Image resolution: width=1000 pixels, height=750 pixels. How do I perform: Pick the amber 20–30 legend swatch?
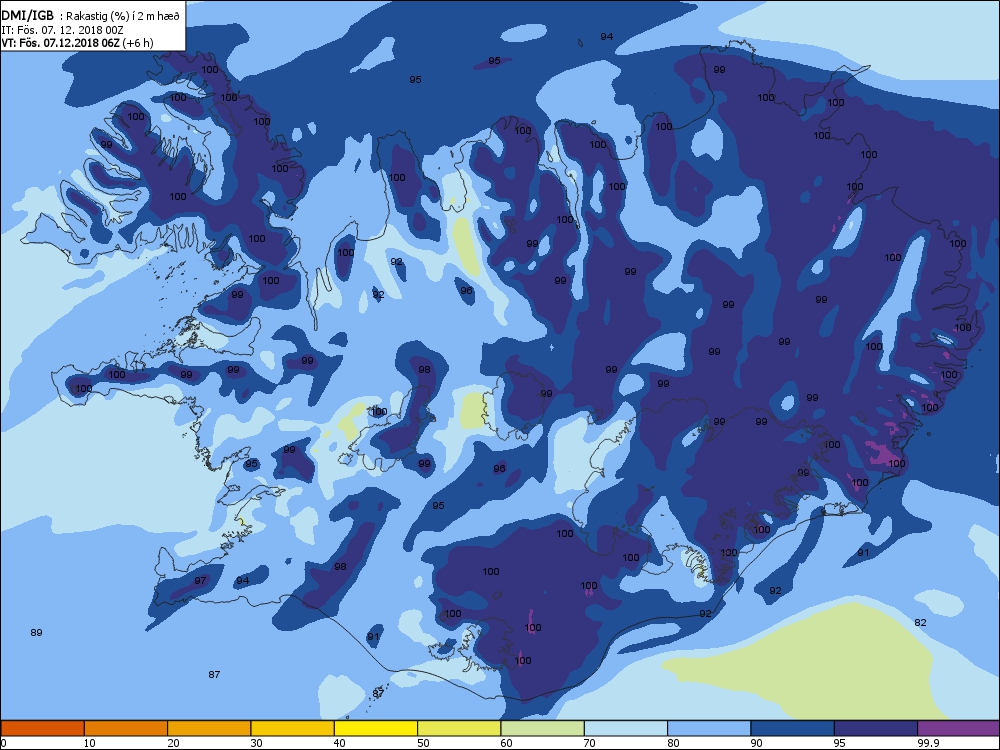click(209, 728)
